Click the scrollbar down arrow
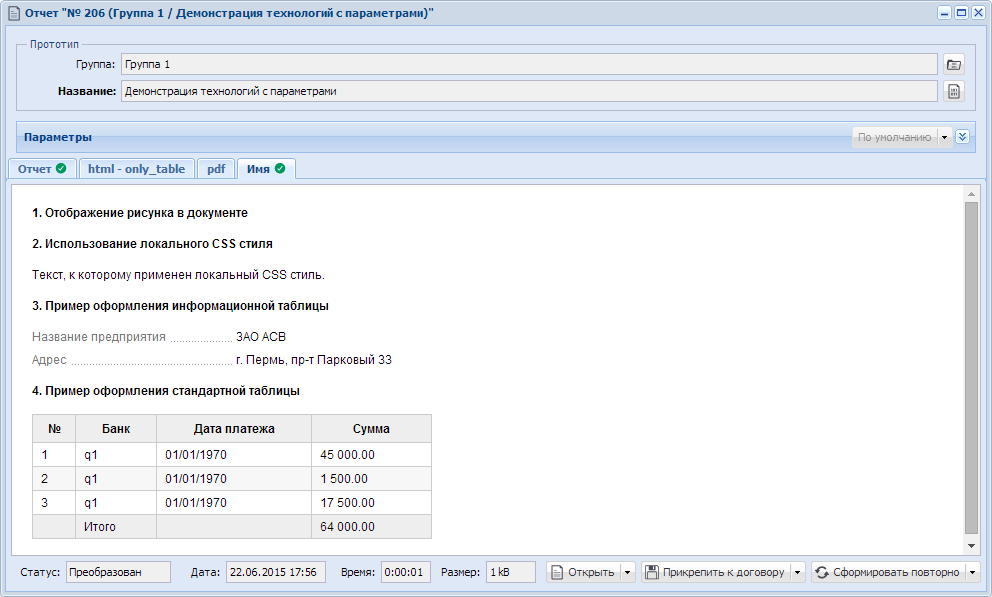The height and width of the screenshot is (597, 992). pyautogui.click(x=971, y=546)
